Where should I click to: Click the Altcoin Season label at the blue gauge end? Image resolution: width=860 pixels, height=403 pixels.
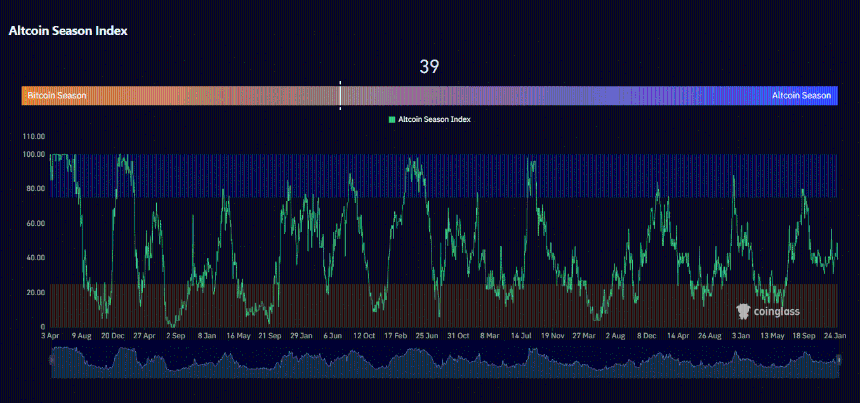click(x=801, y=96)
